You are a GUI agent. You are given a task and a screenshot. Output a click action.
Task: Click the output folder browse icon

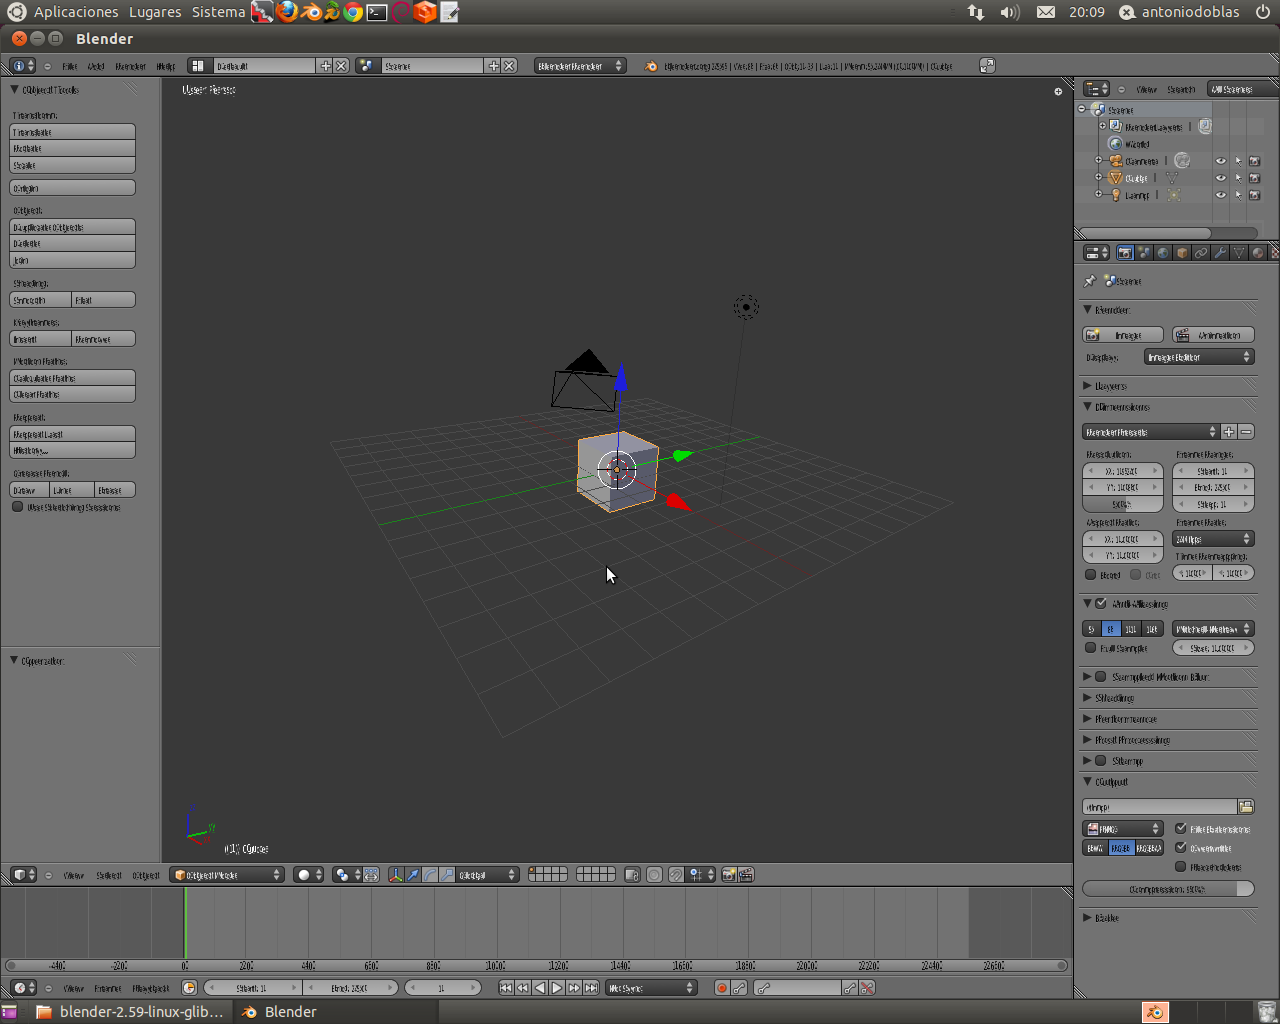tap(1246, 806)
